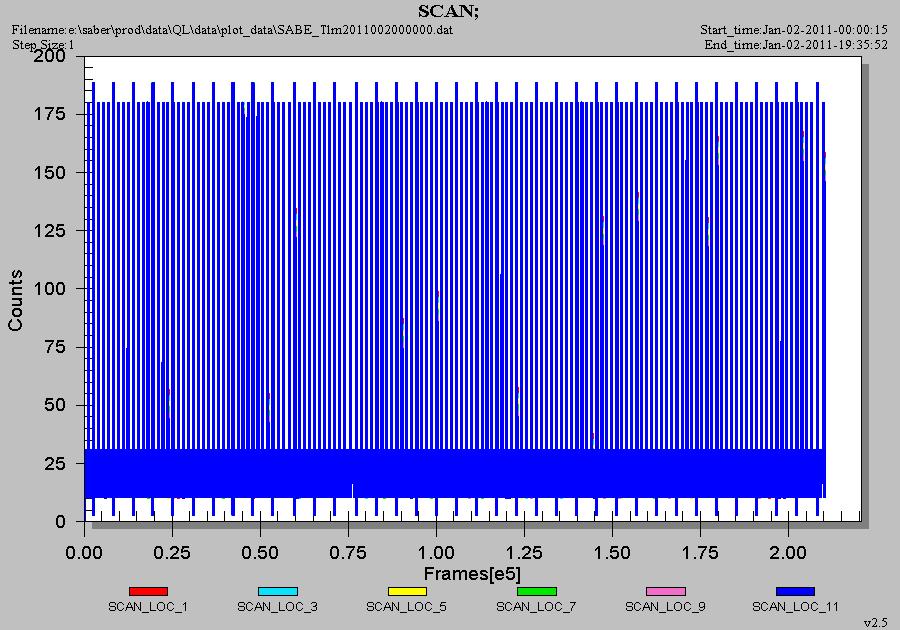Click the Start_time header text
Viewport: 900px width, 630px height.
794,30
